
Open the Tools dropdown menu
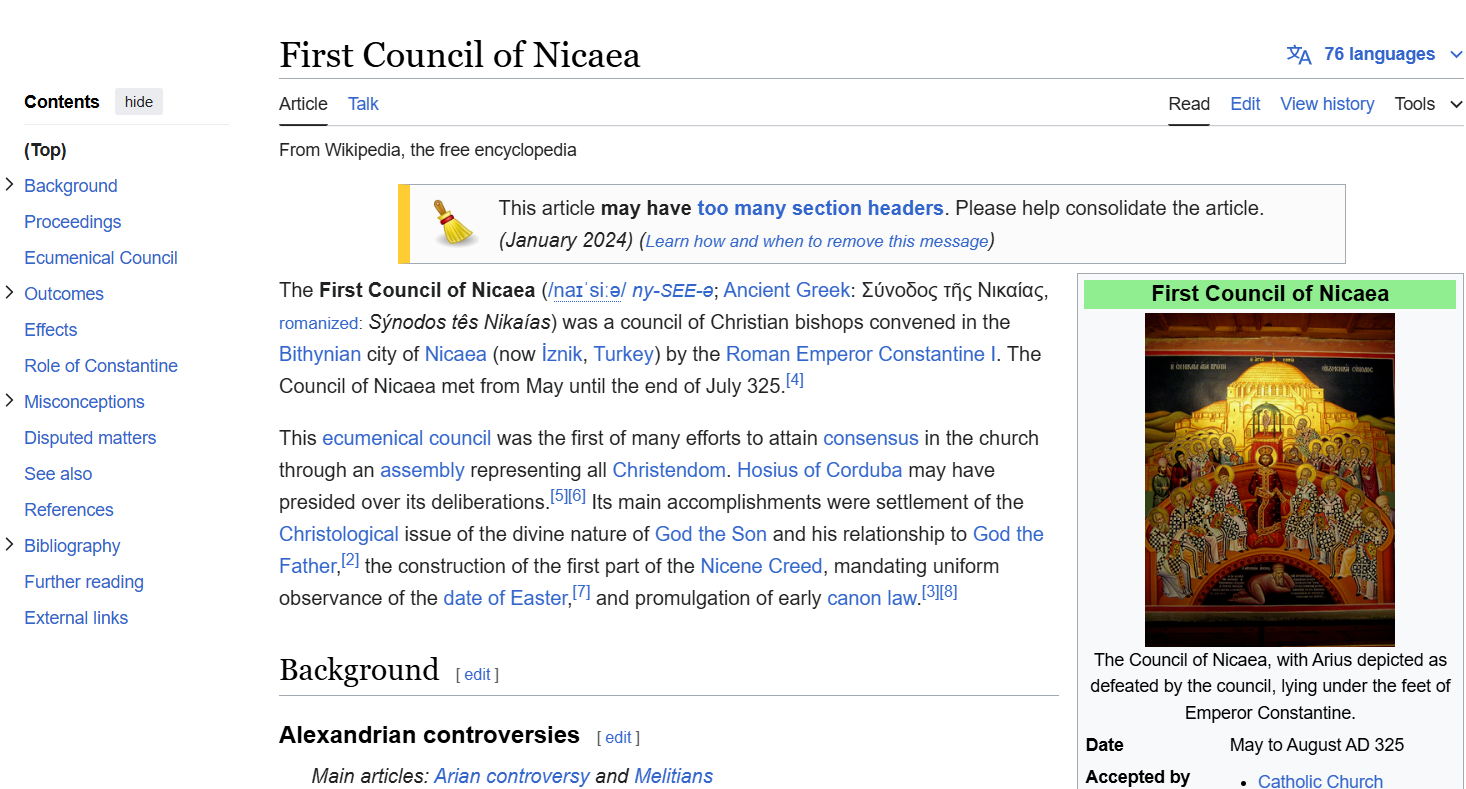coord(1428,104)
